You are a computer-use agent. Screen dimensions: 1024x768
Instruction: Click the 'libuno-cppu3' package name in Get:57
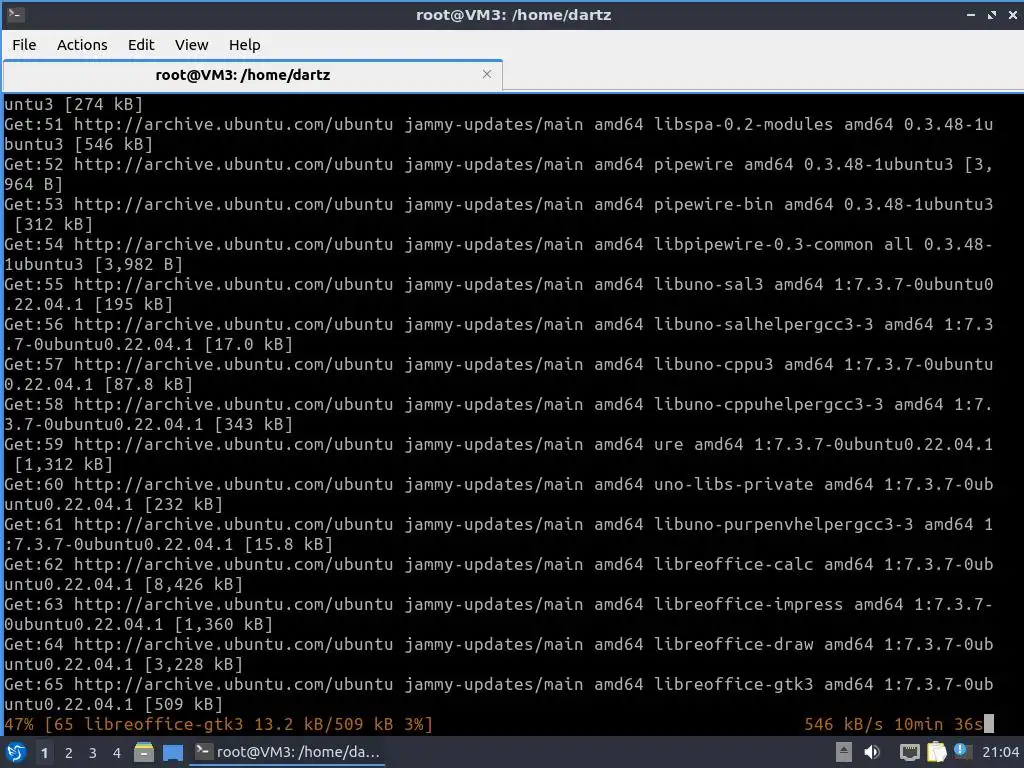pyautogui.click(x=714, y=364)
